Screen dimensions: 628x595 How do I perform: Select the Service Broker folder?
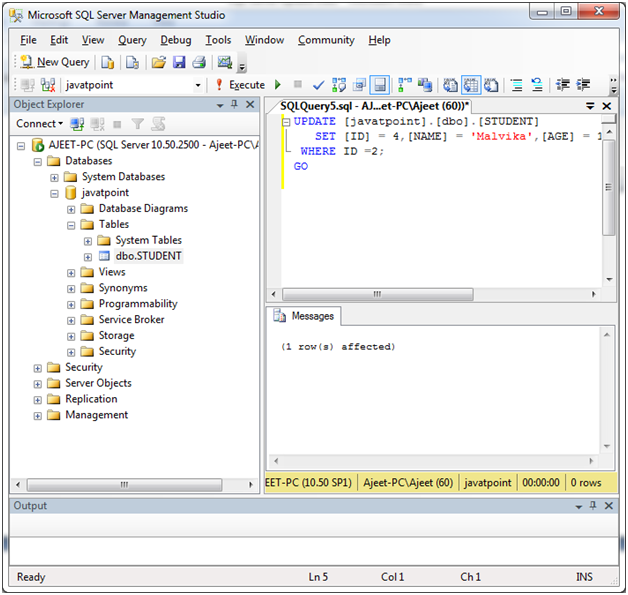point(131,320)
